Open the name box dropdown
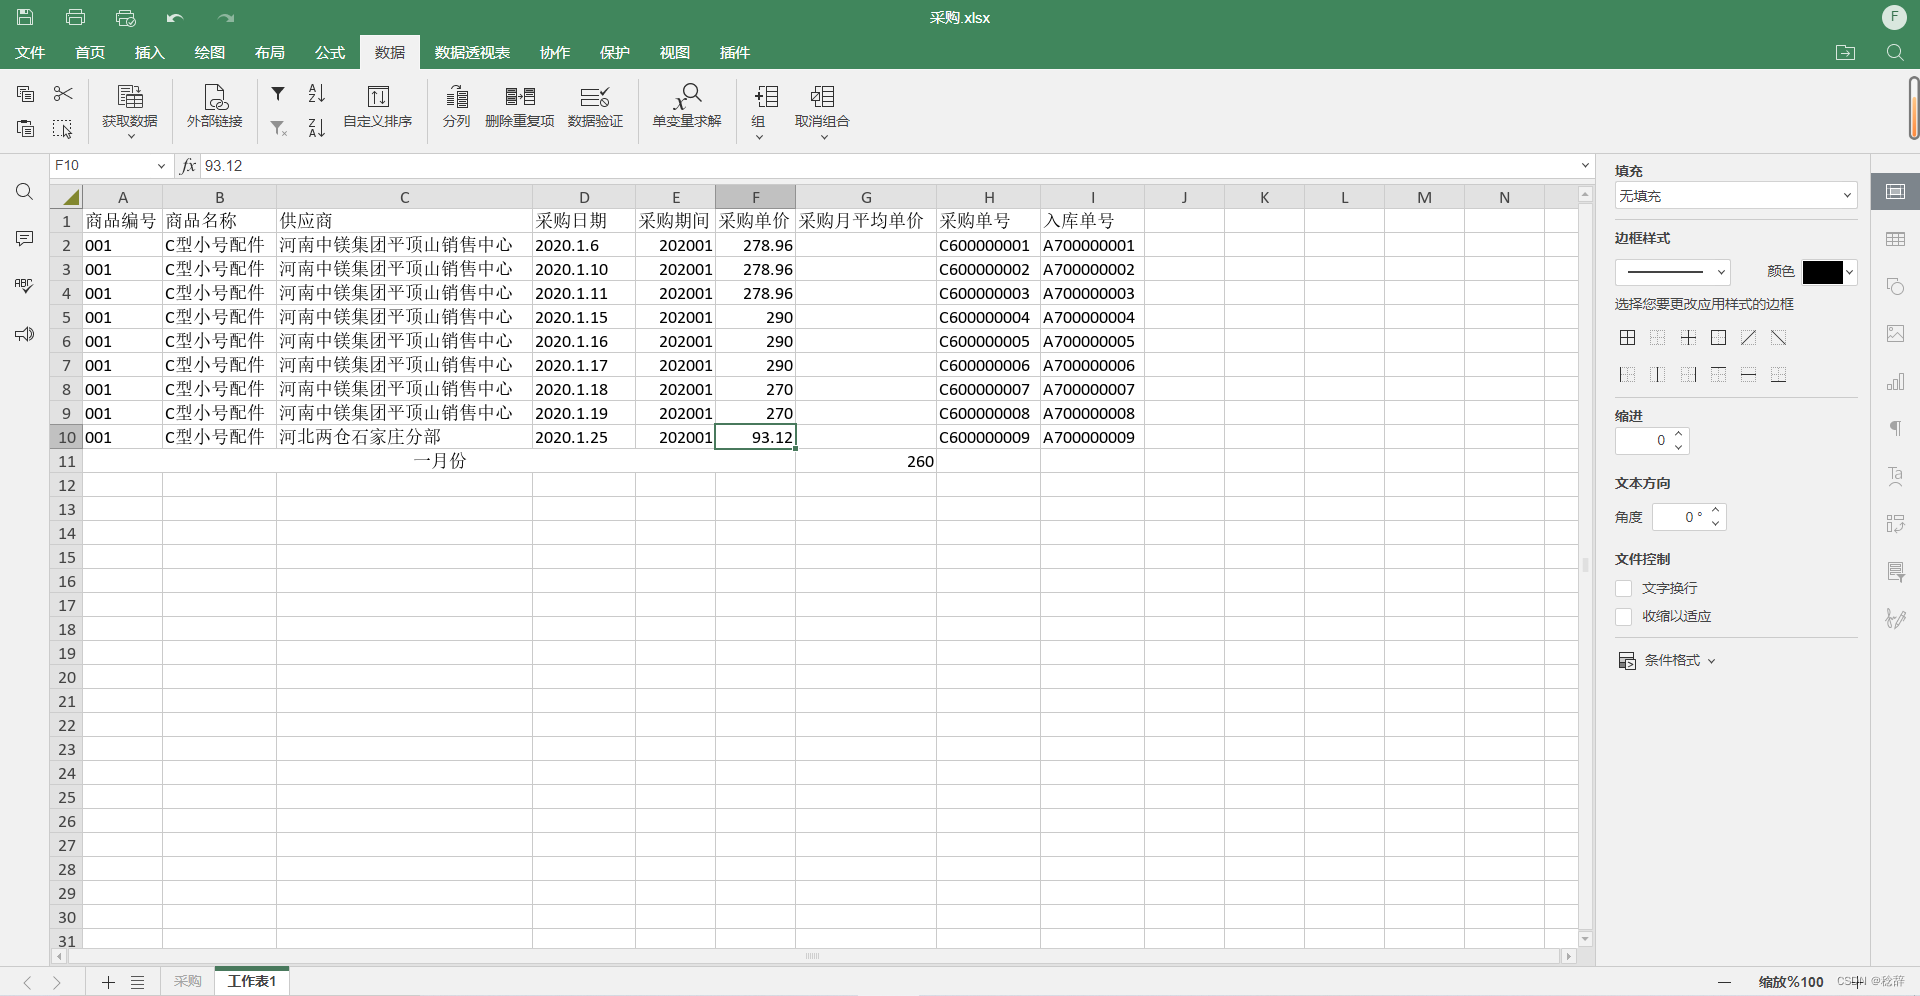Viewport: 1920px width, 996px height. point(161,166)
